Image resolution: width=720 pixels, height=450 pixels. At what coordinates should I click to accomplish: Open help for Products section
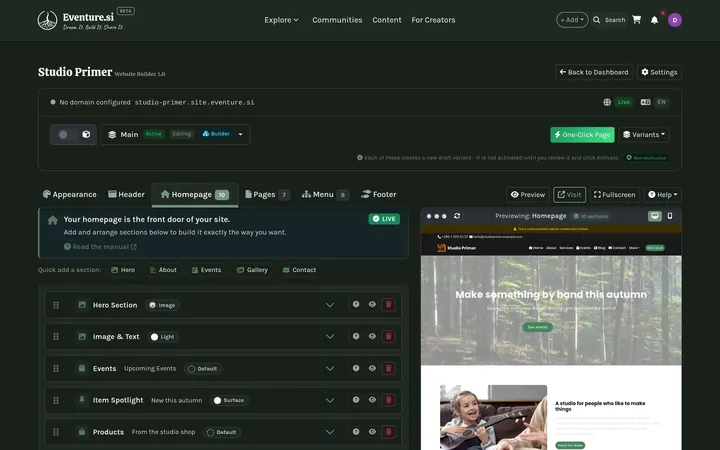click(356, 431)
